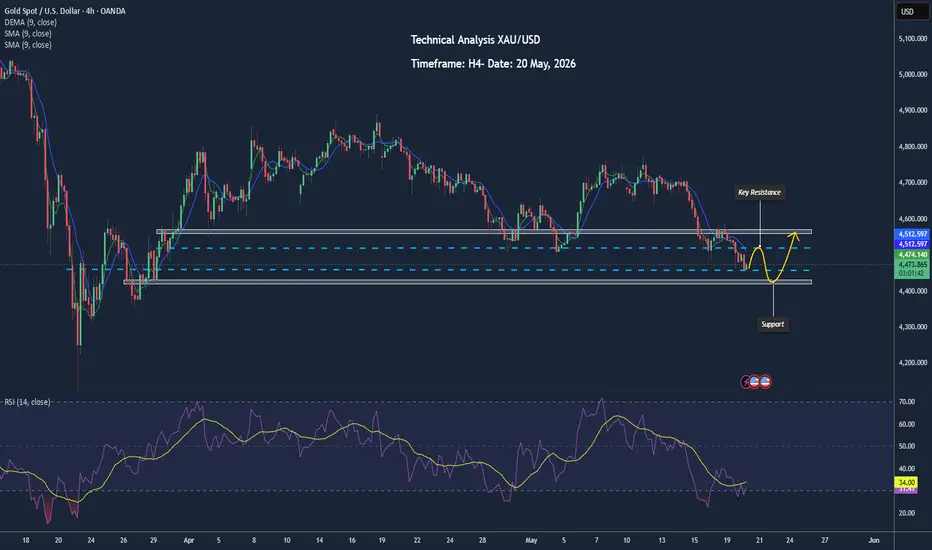Click the 4,800.000 price axis label
The width and height of the screenshot is (932, 550).
912,146
